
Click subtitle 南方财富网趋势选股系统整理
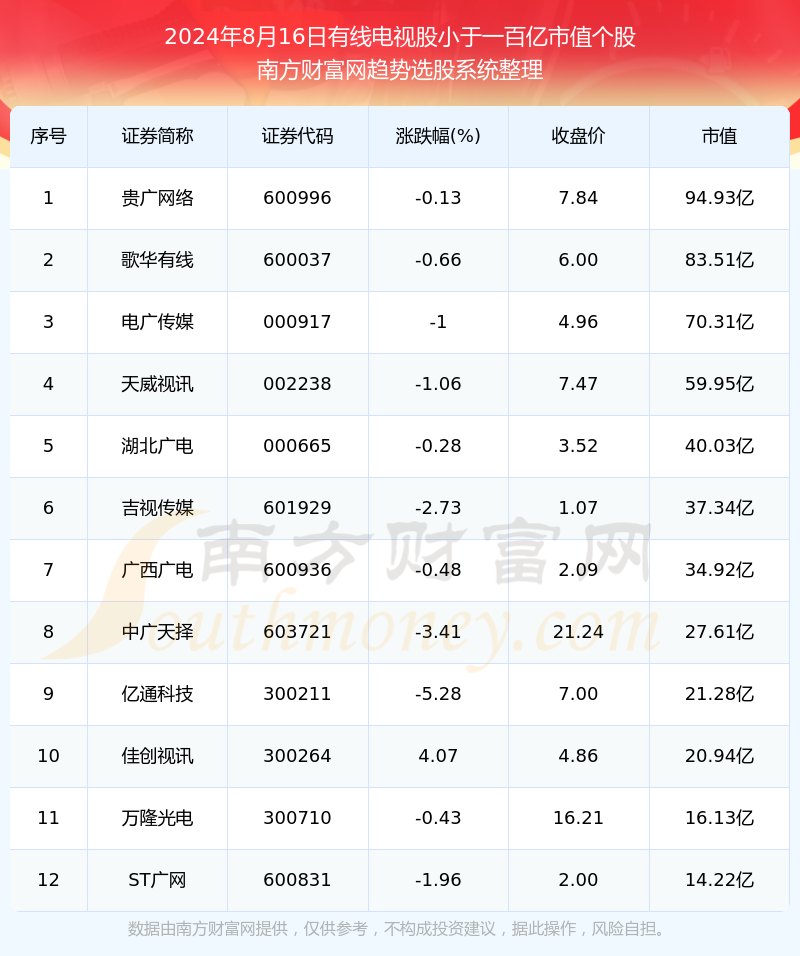[x=400, y=70]
